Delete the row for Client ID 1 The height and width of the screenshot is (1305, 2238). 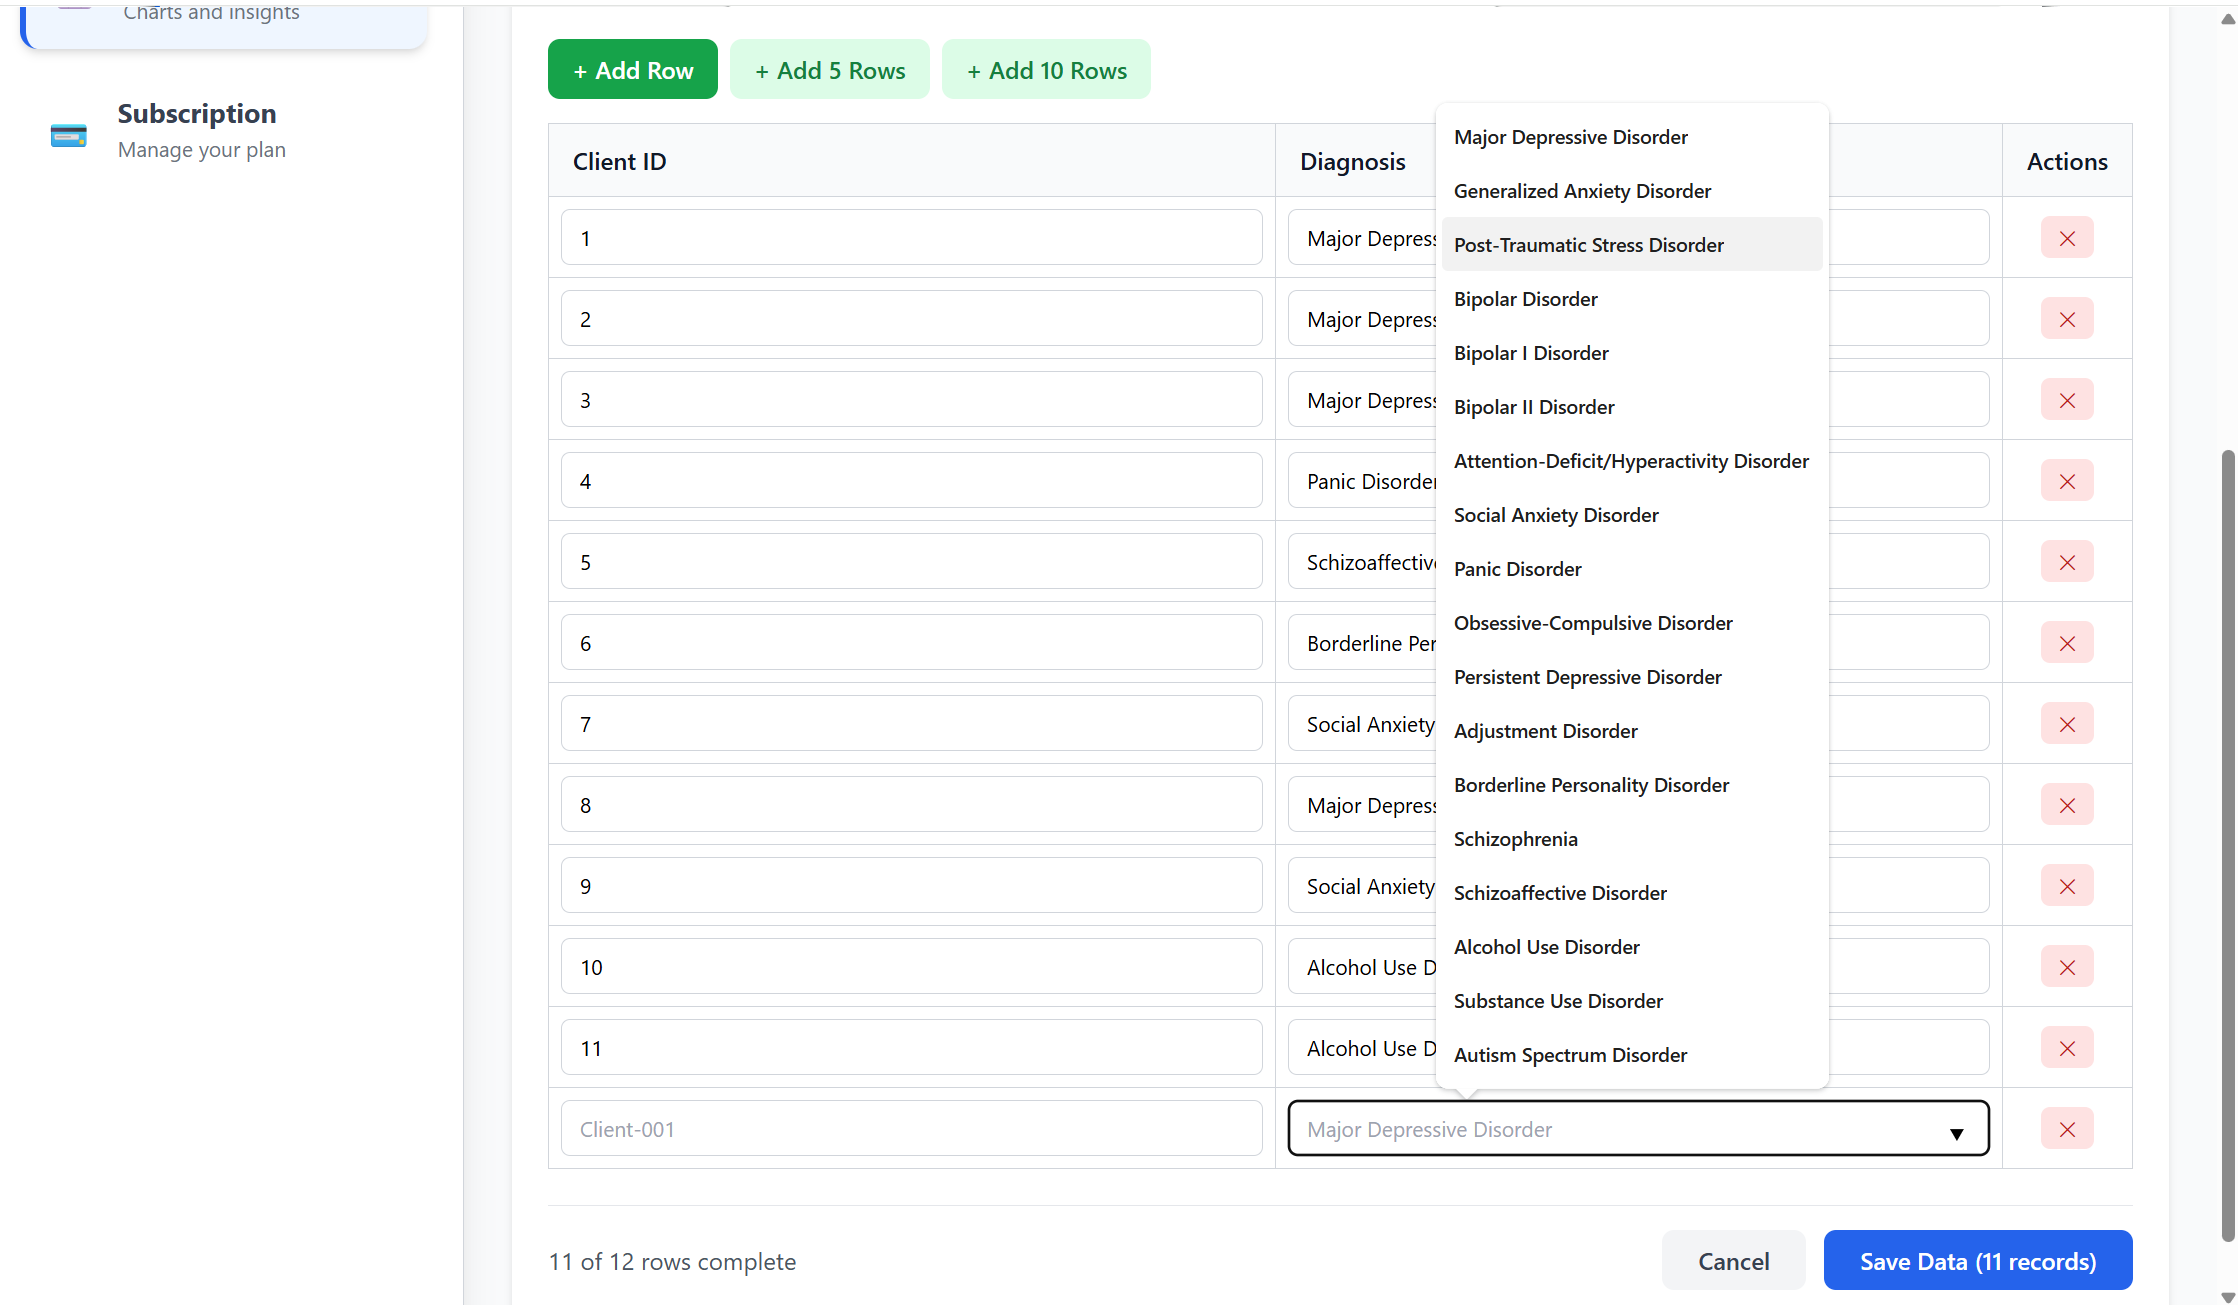[2067, 238]
